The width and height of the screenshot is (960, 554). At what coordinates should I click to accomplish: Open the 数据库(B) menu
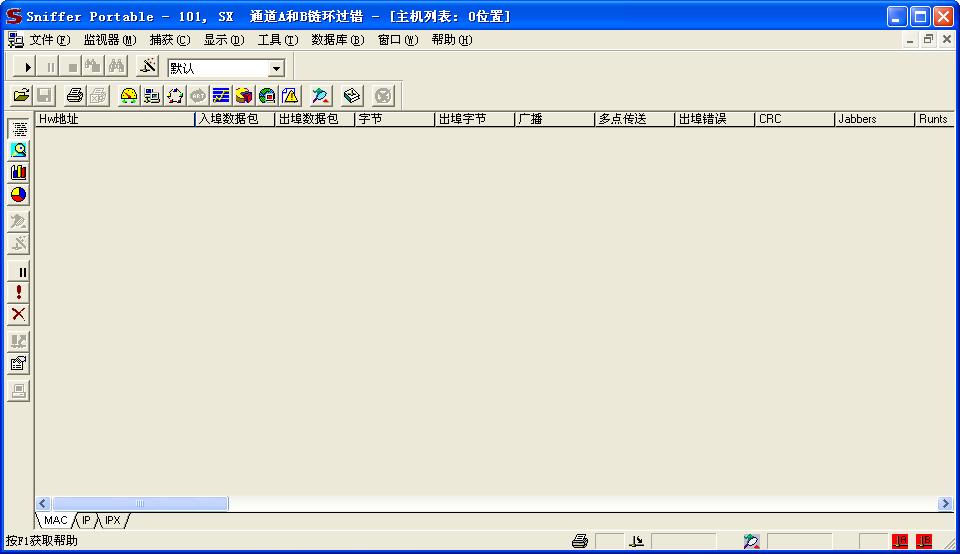click(337, 40)
